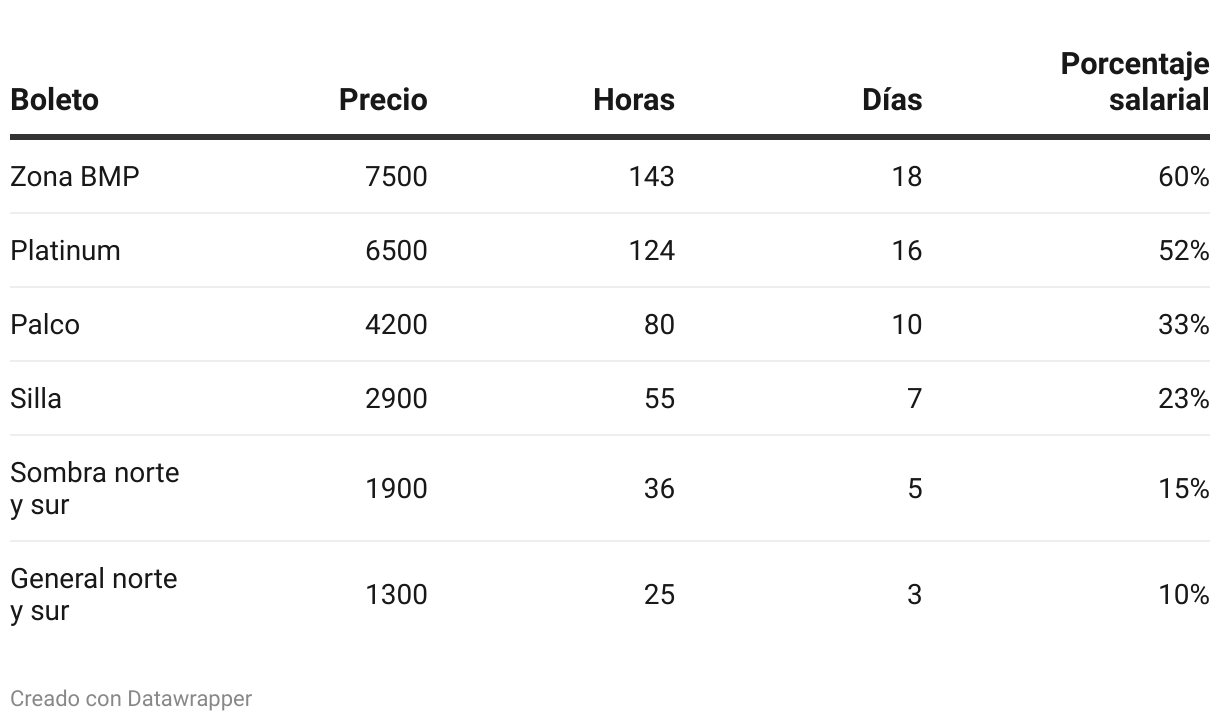Screen dimensions: 1220x722
Task: Click the 1300 General price cell
Action: (396, 594)
